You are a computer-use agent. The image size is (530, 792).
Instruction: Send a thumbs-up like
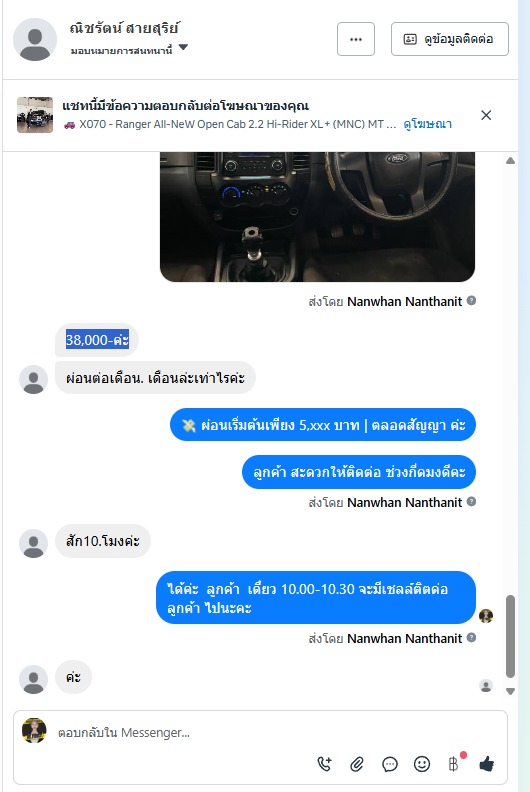click(487, 764)
